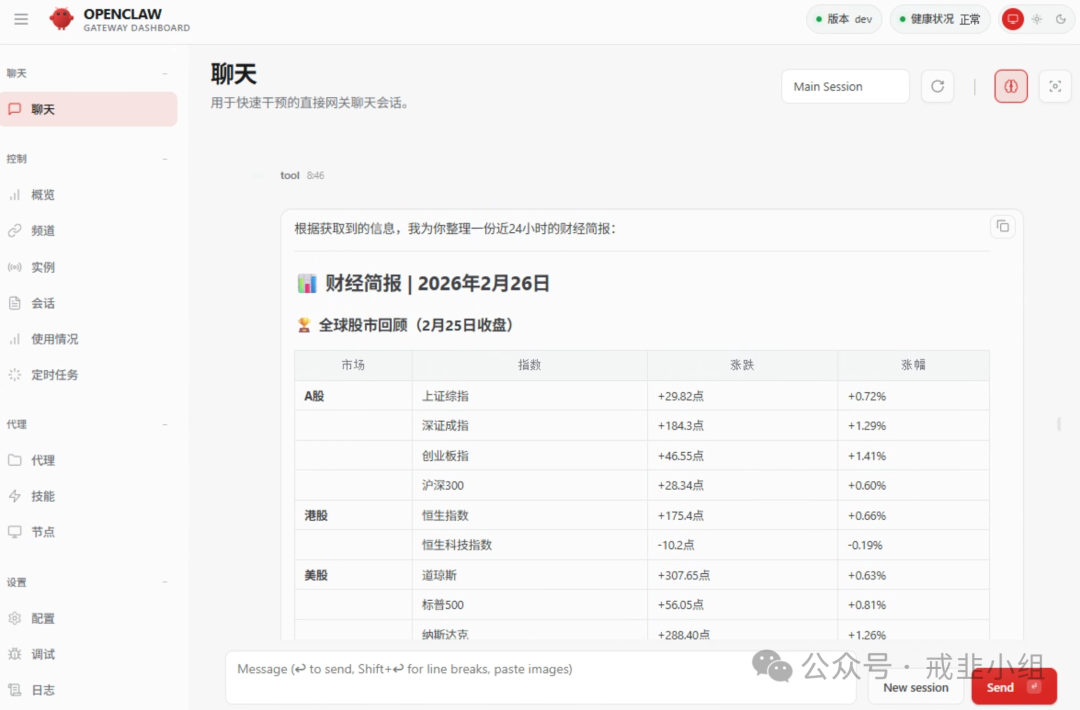Open 技能 via its lightning icon
The image size is (1080, 710).
point(15,496)
